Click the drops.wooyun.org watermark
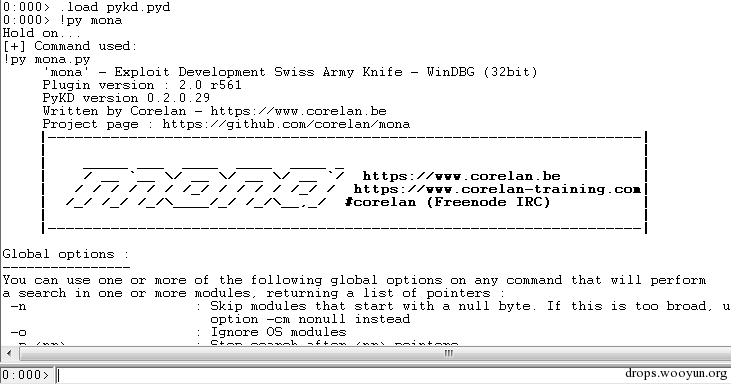This screenshot has width=731, height=385. point(676,373)
